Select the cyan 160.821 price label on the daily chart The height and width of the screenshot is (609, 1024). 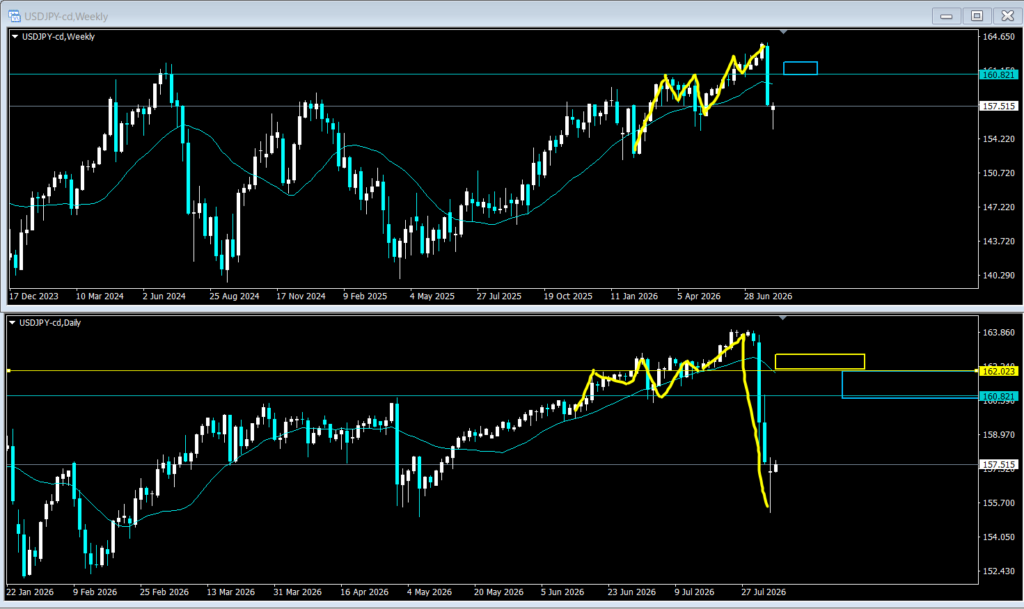999,396
